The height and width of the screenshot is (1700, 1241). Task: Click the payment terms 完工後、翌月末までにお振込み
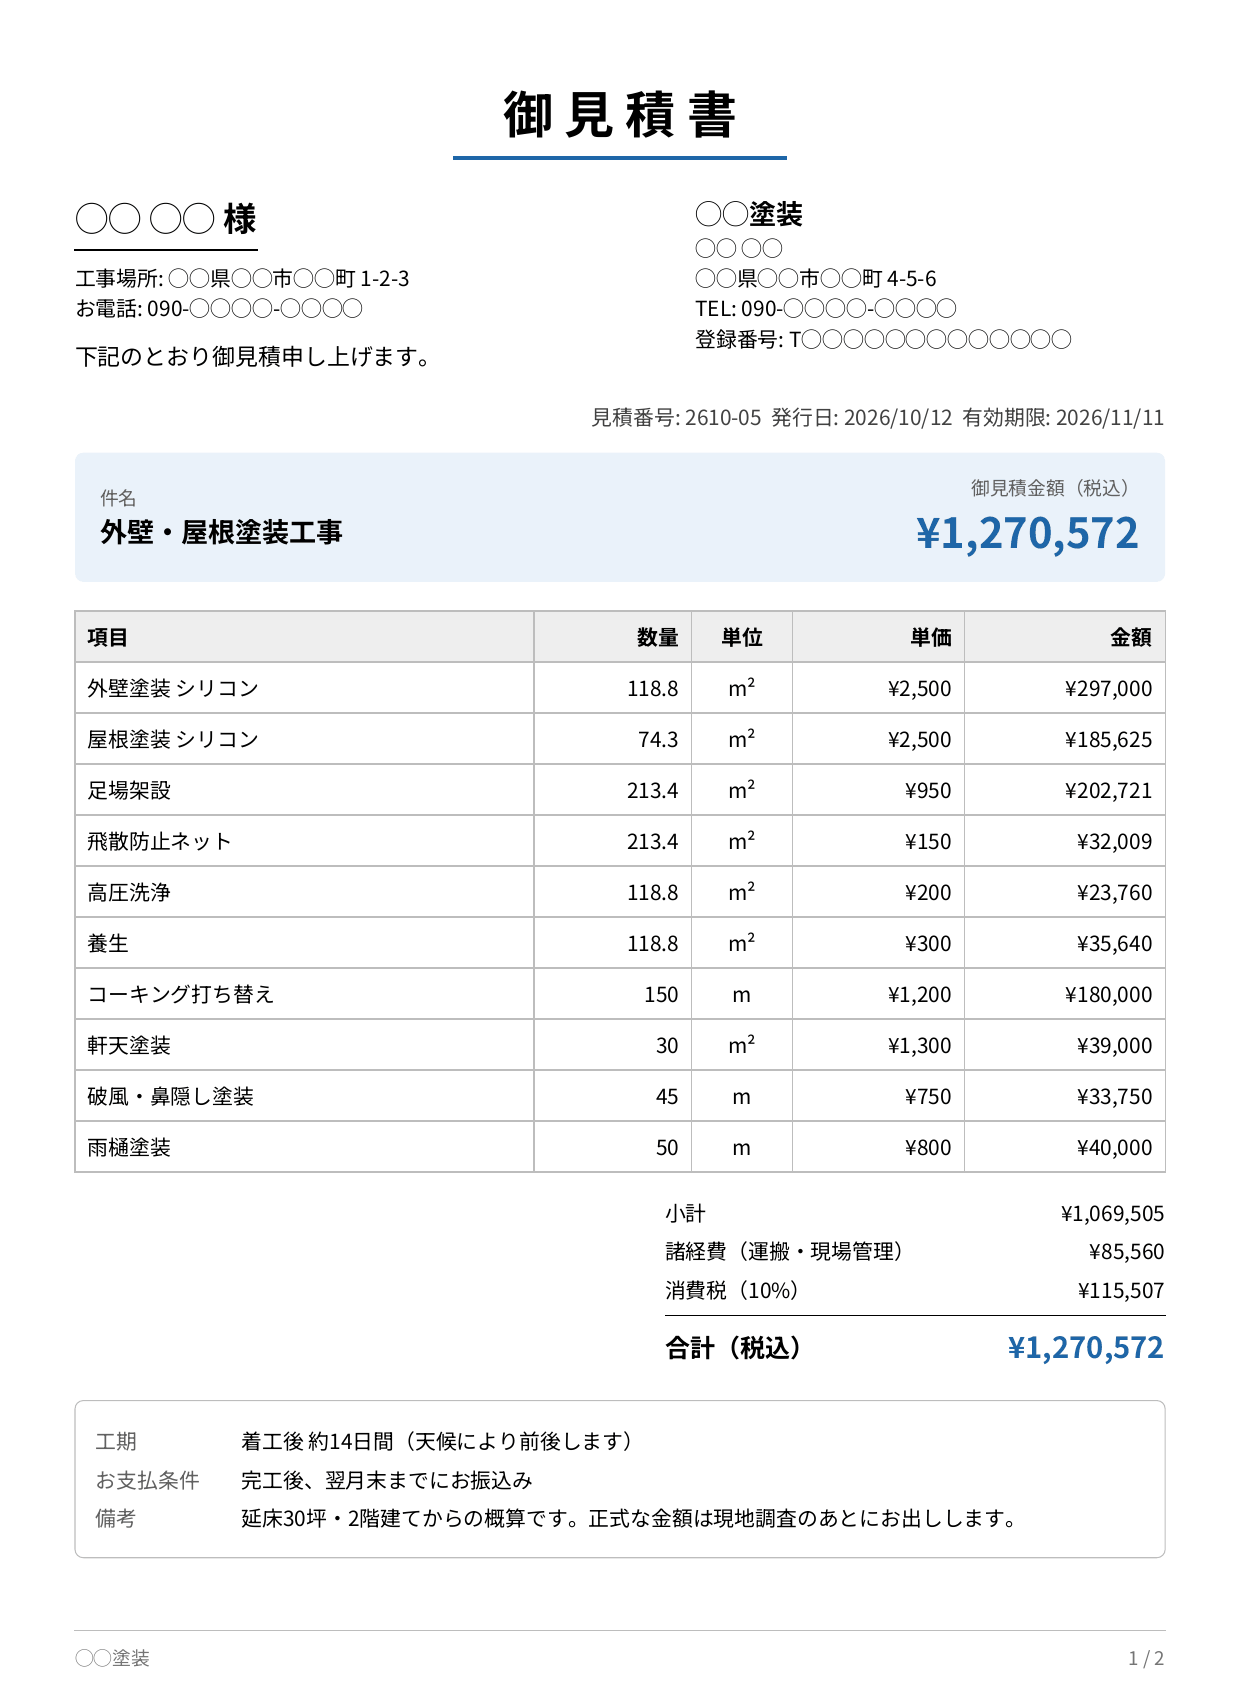(x=387, y=1480)
